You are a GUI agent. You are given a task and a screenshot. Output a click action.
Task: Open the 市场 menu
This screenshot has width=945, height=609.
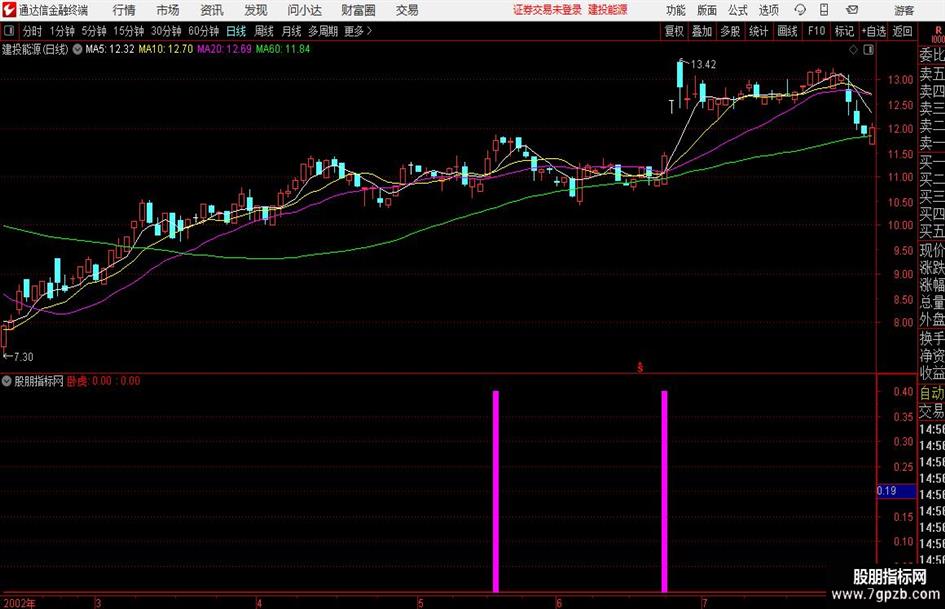[168, 10]
